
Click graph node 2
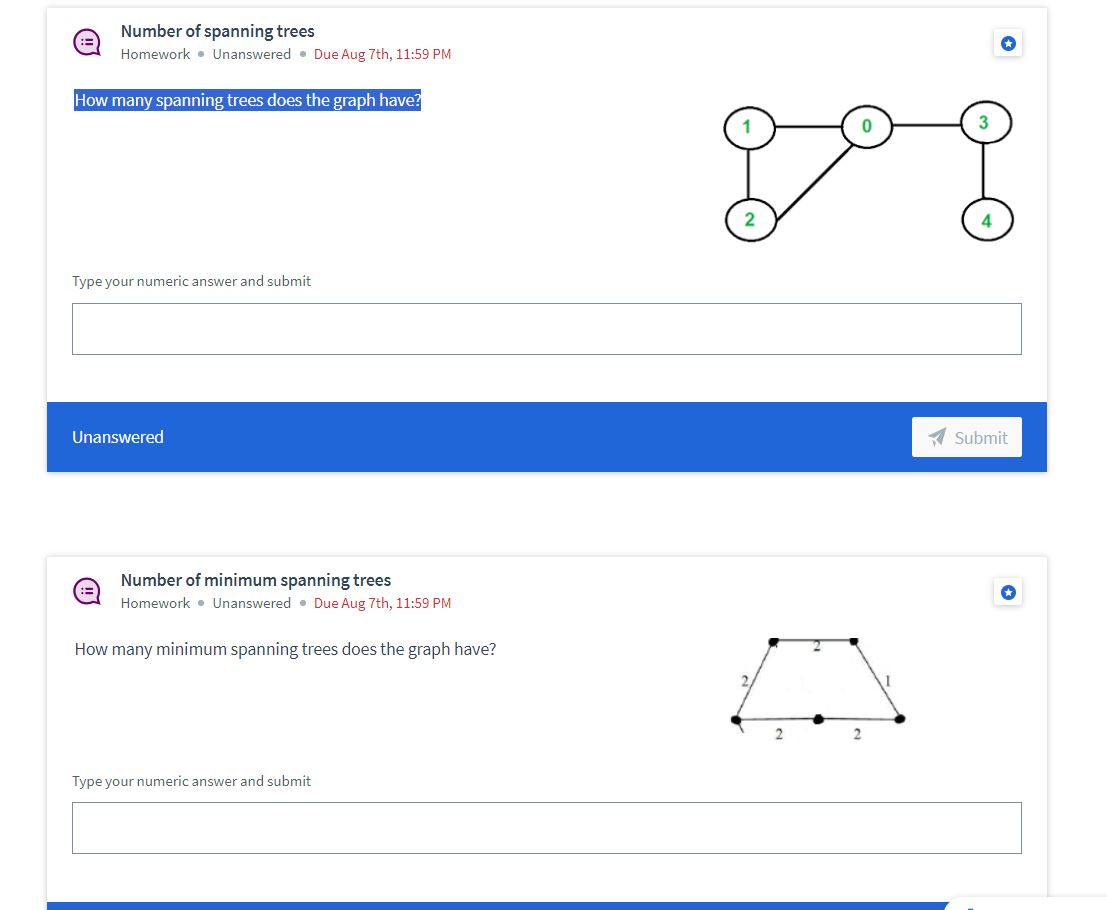(750, 220)
